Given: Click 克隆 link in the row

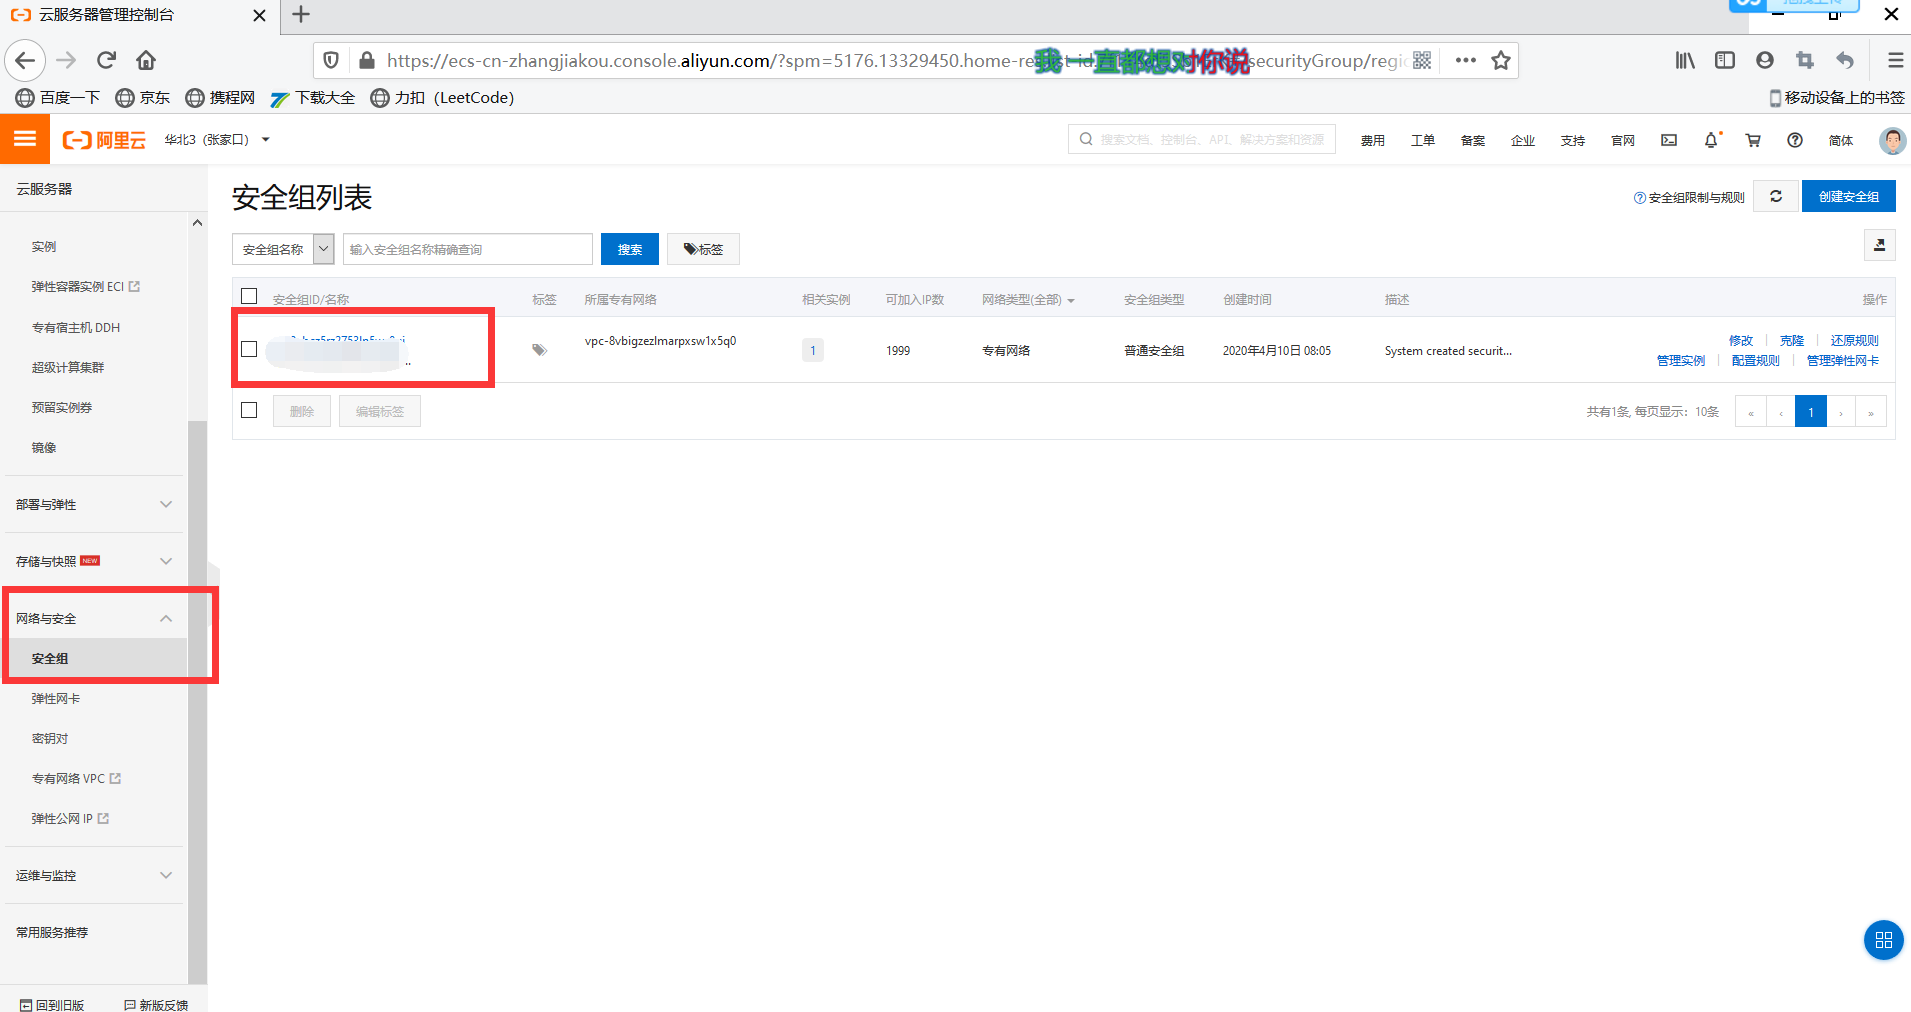Looking at the screenshot, I should click(1792, 340).
